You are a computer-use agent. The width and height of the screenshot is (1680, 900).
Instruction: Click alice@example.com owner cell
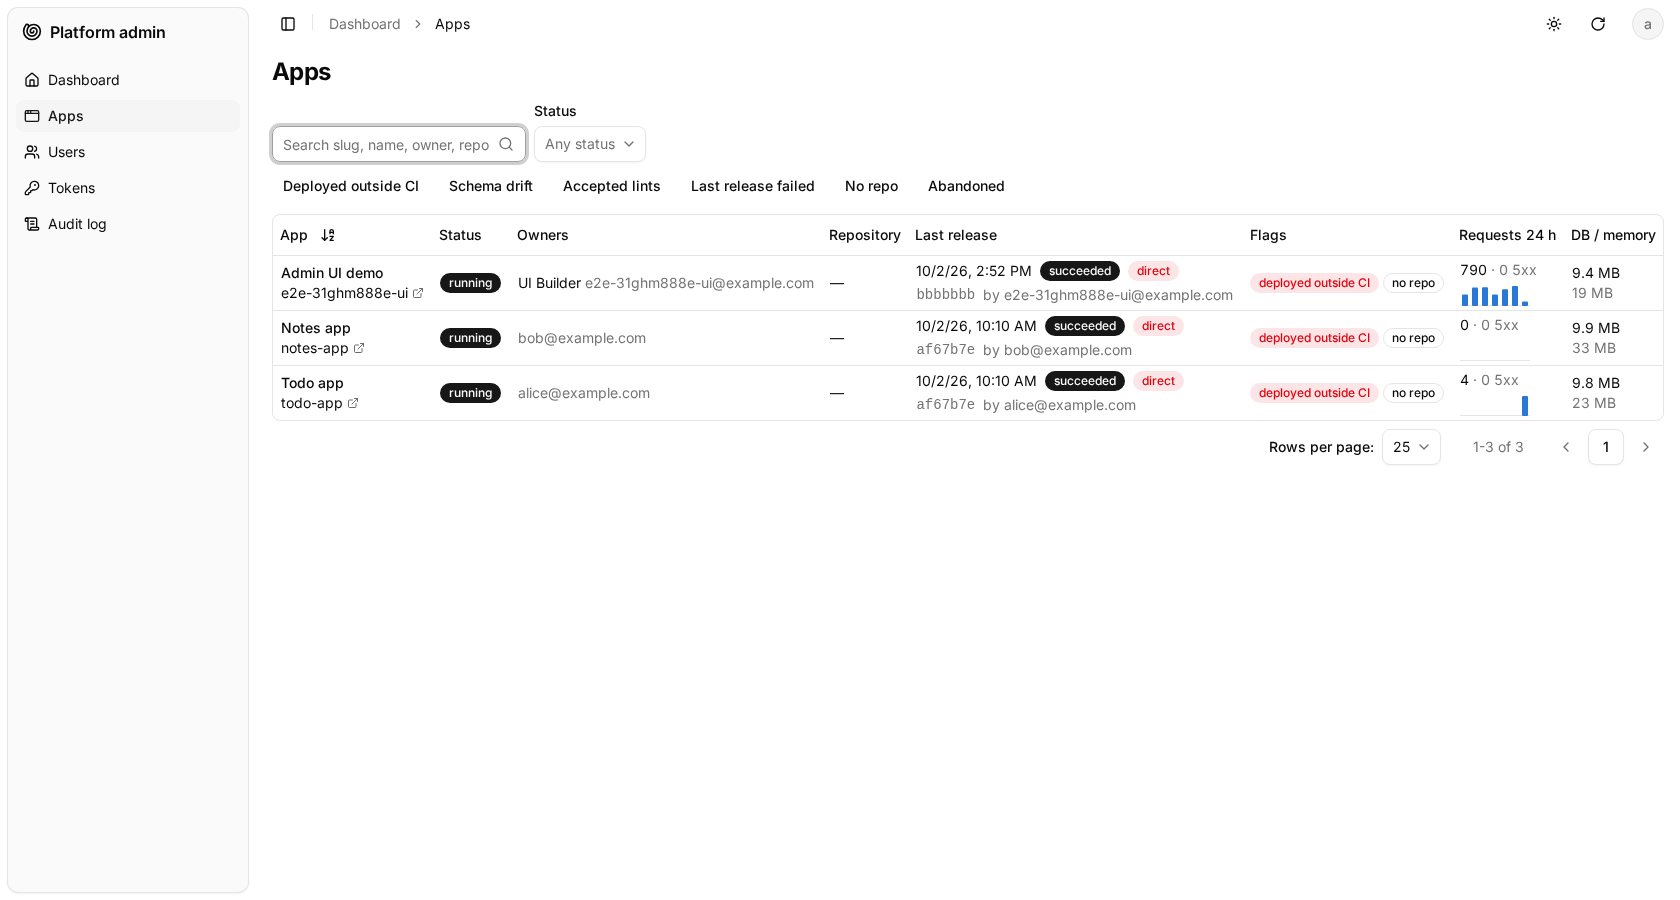[x=584, y=393]
